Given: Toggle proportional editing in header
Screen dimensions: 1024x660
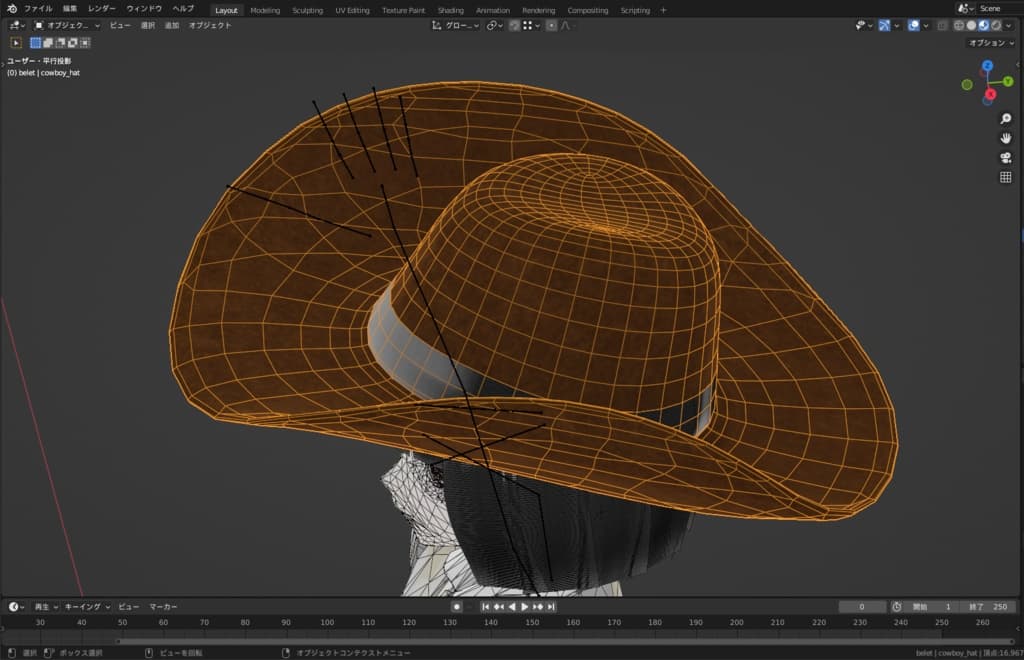Looking at the screenshot, I should point(552,25).
